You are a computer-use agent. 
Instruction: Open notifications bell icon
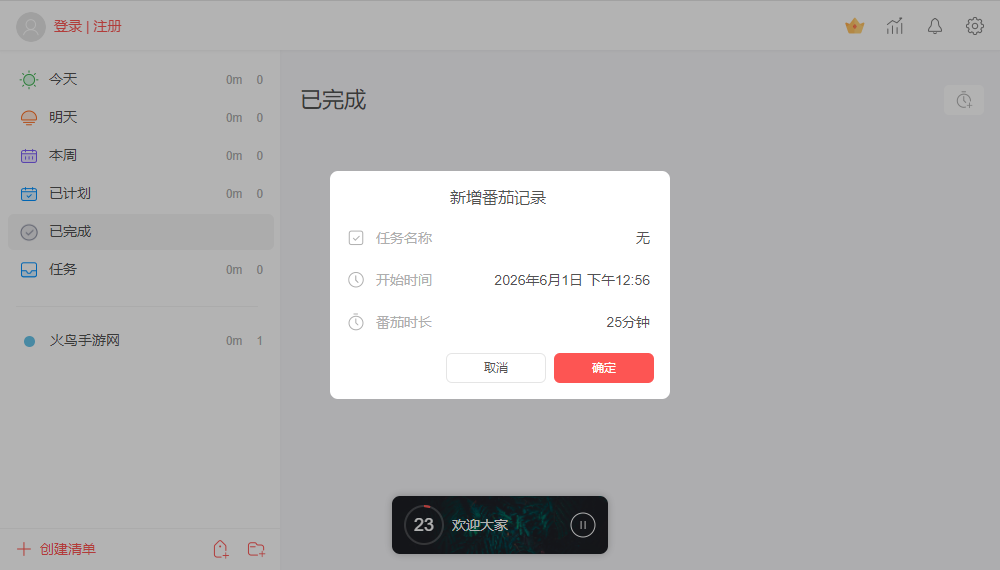(x=935, y=26)
